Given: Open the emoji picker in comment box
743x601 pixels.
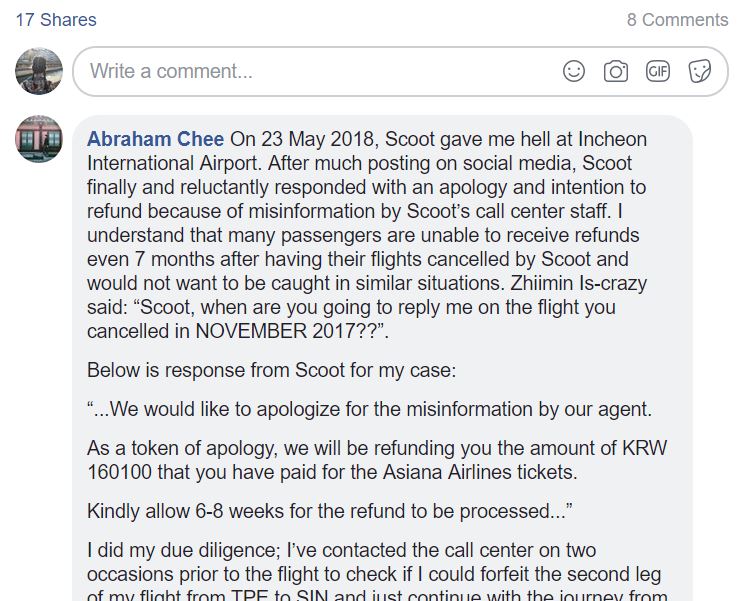Looking at the screenshot, I should [x=573, y=72].
